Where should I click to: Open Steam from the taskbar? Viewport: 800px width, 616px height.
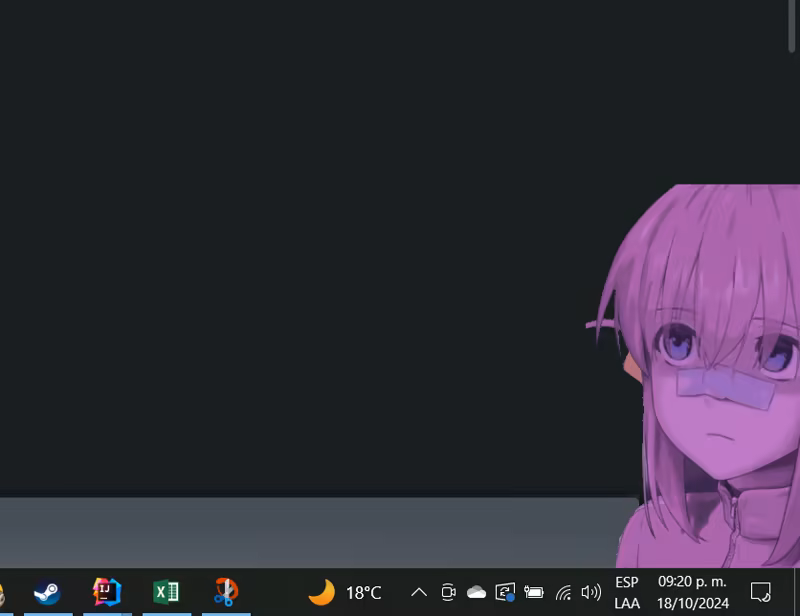(47, 592)
